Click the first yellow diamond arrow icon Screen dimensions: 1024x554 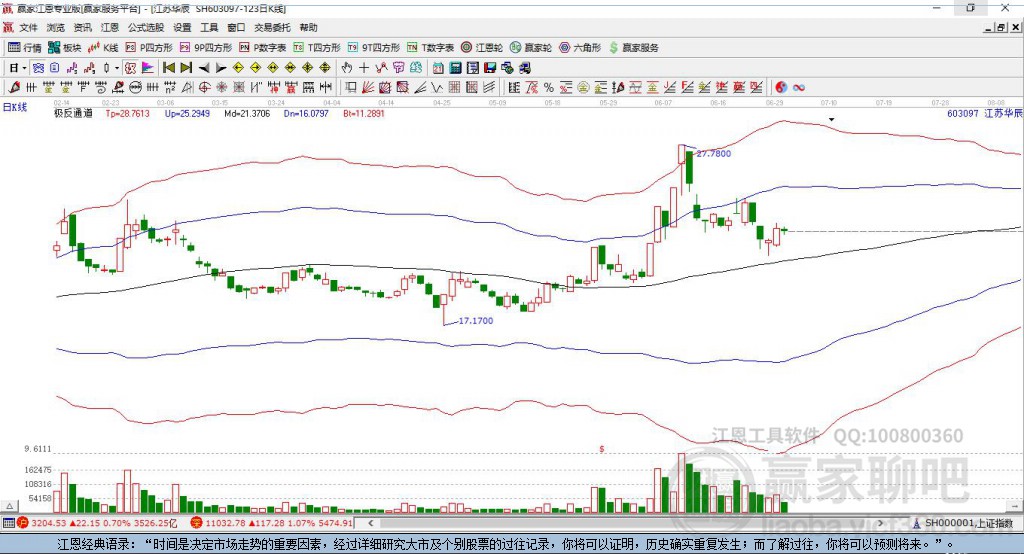point(238,68)
